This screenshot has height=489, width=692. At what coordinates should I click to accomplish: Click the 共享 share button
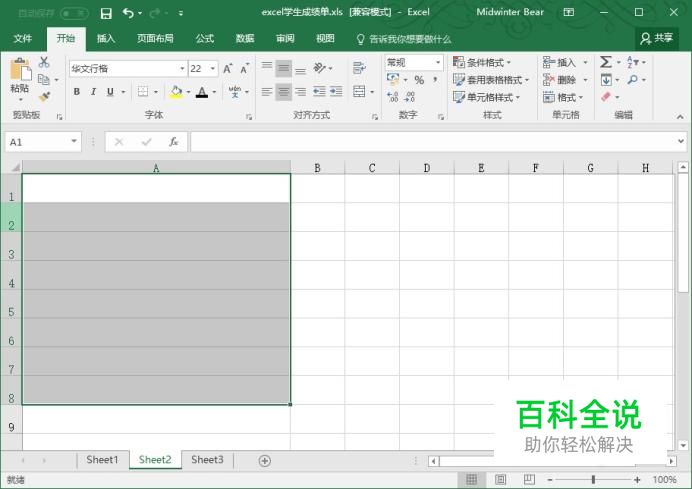657,38
